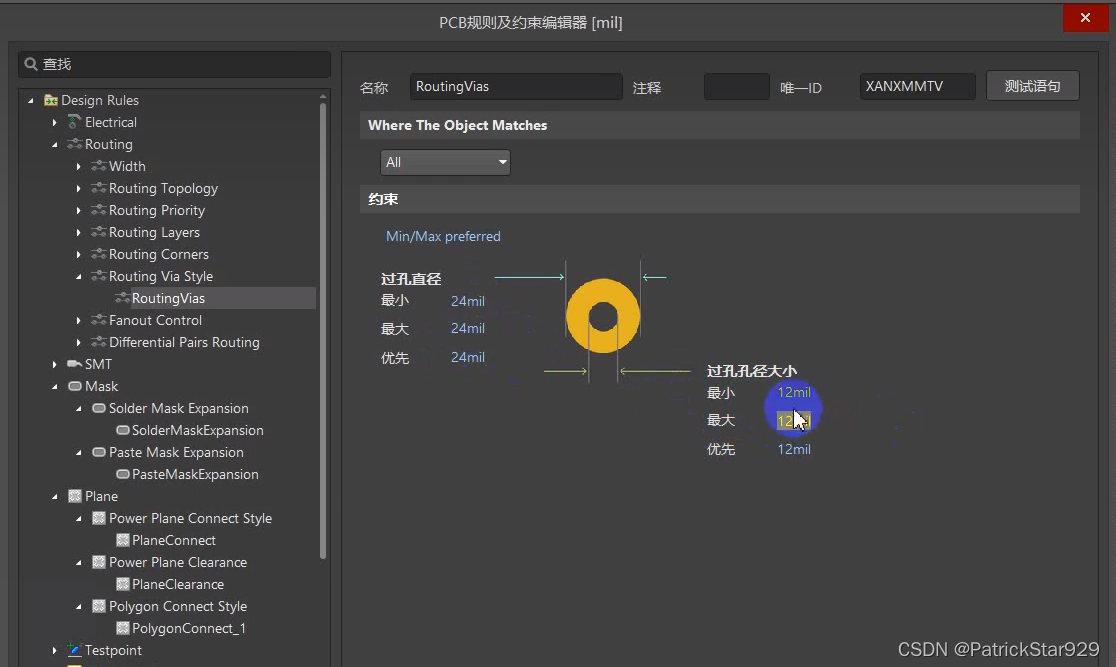Viewport: 1116px width, 667px height.
Task: Select the PlaneClearance rule
Action: pos(178,584)
